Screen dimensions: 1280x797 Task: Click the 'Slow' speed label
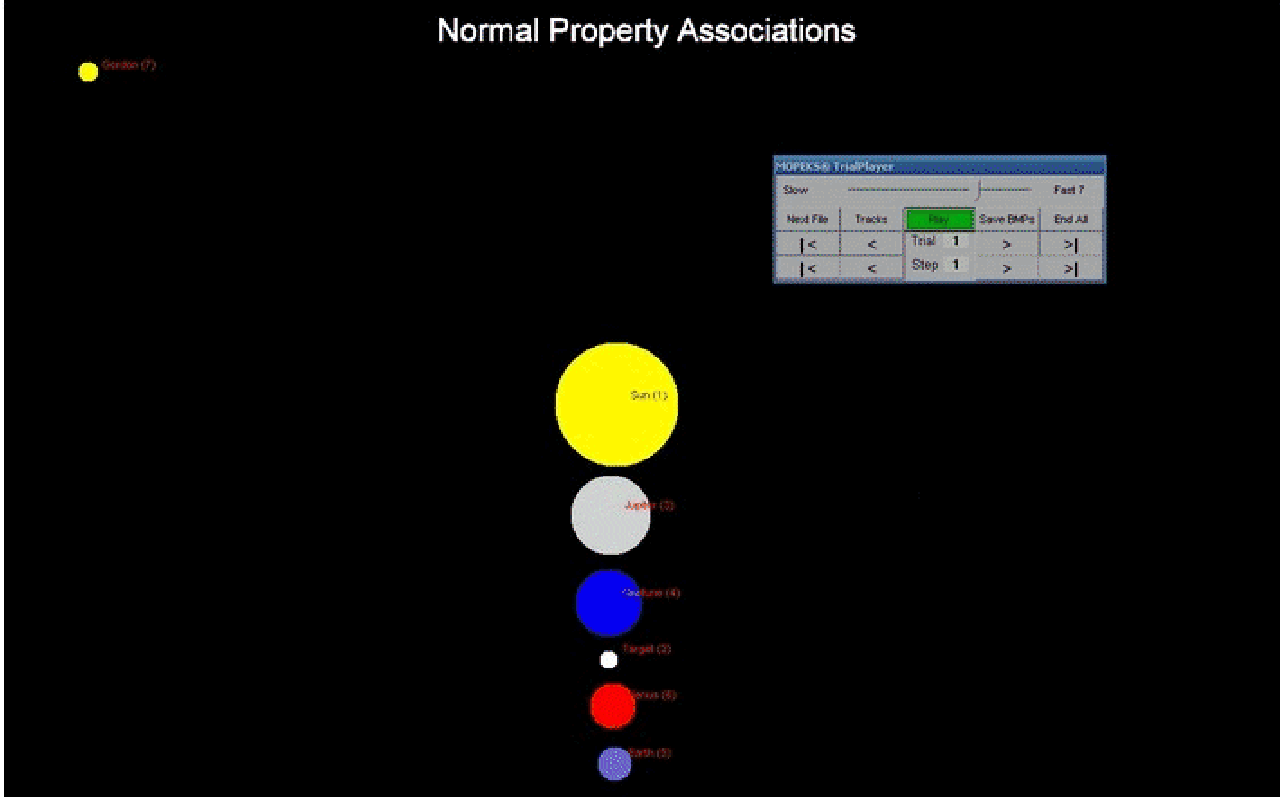[796, 190]
